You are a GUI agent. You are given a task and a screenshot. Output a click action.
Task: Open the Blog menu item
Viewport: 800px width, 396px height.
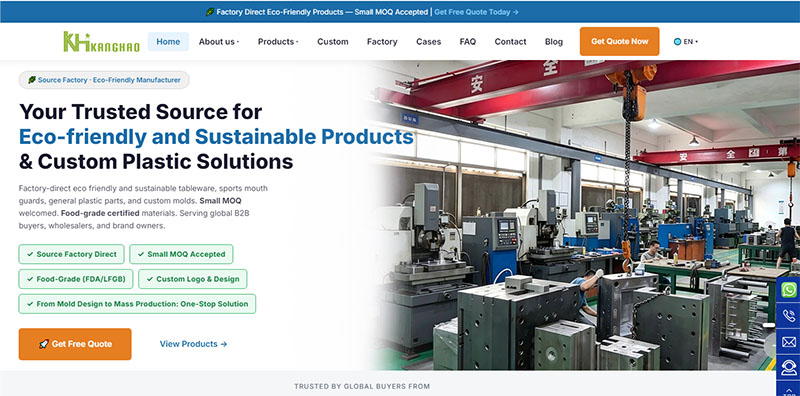(554, 42)
